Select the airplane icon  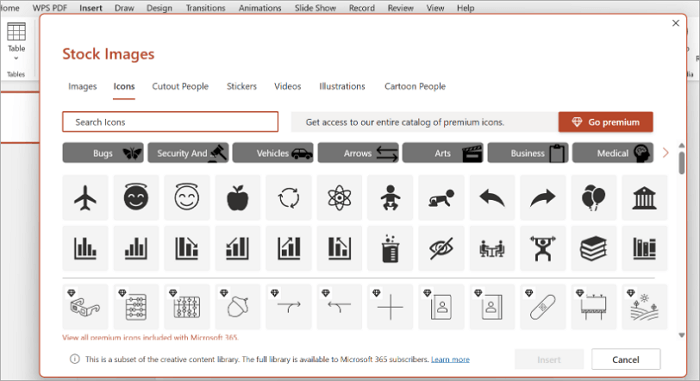[x=85, y=197]
